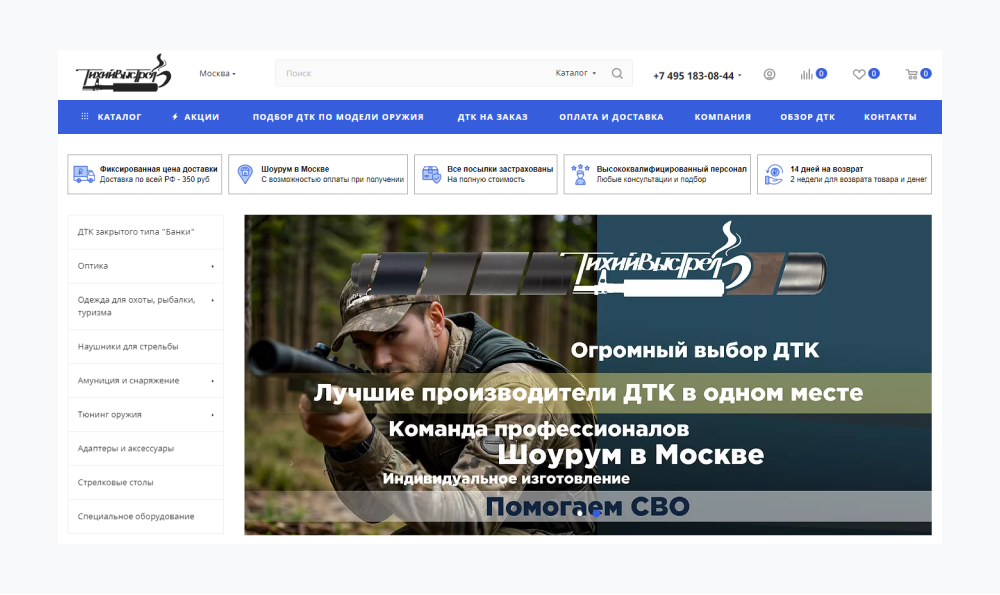The width and height of the screenshot is (1000, 595).
Task: Select ДТК закрытого типа Банки category
Action: coord(137,231)
